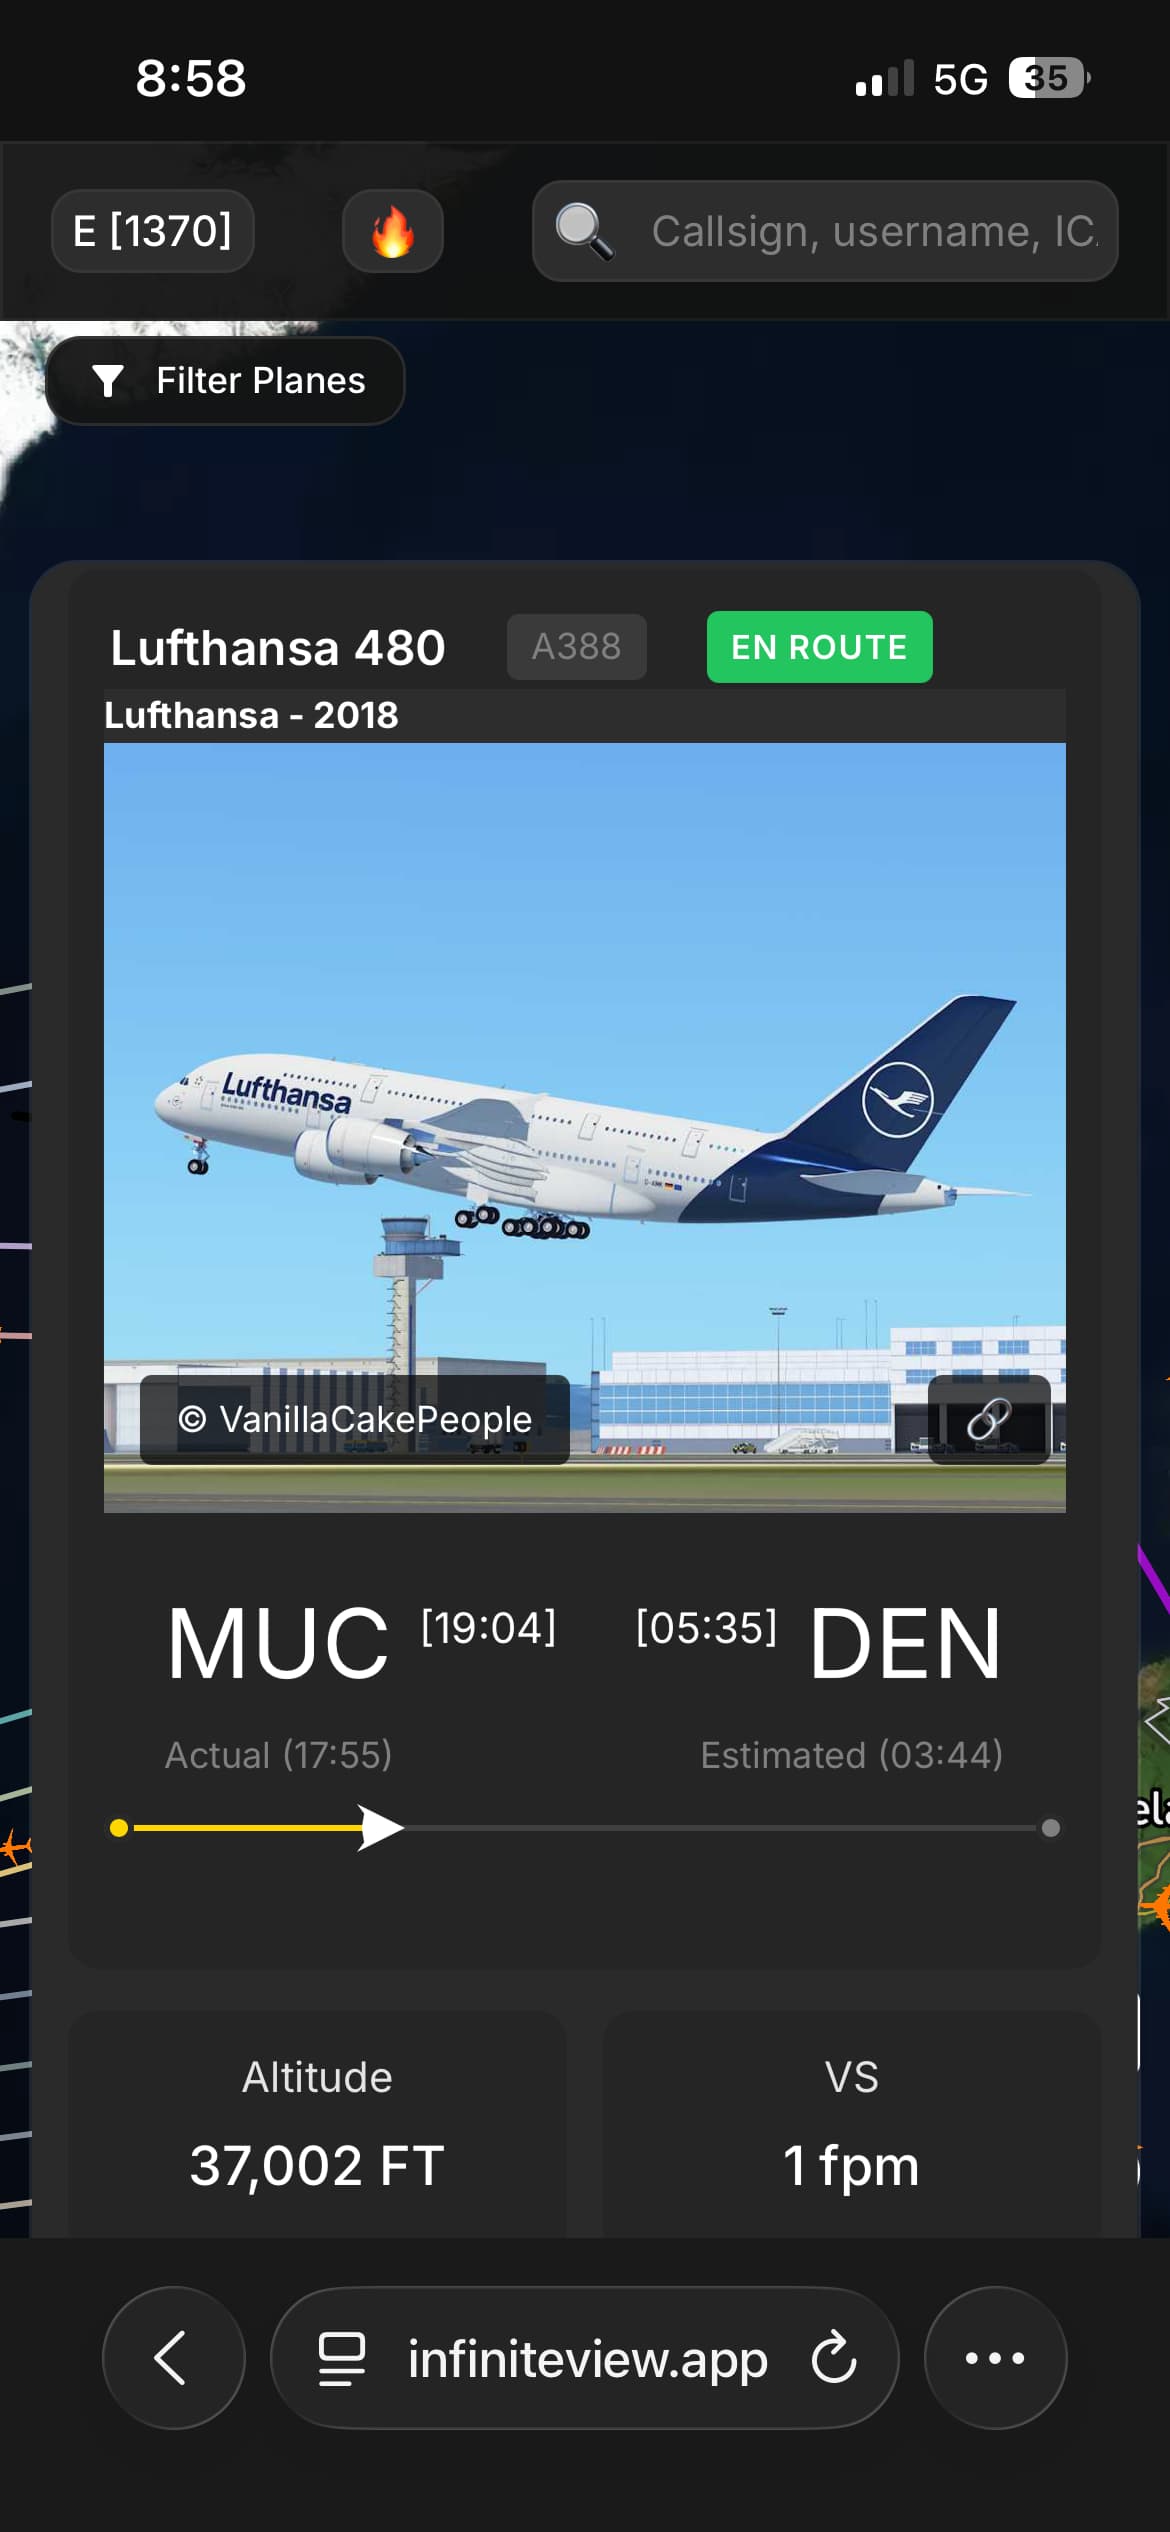Screen dimensions: 1170x2532
Task: Open the browser three-dots menu
Action: coord(995,2358)
